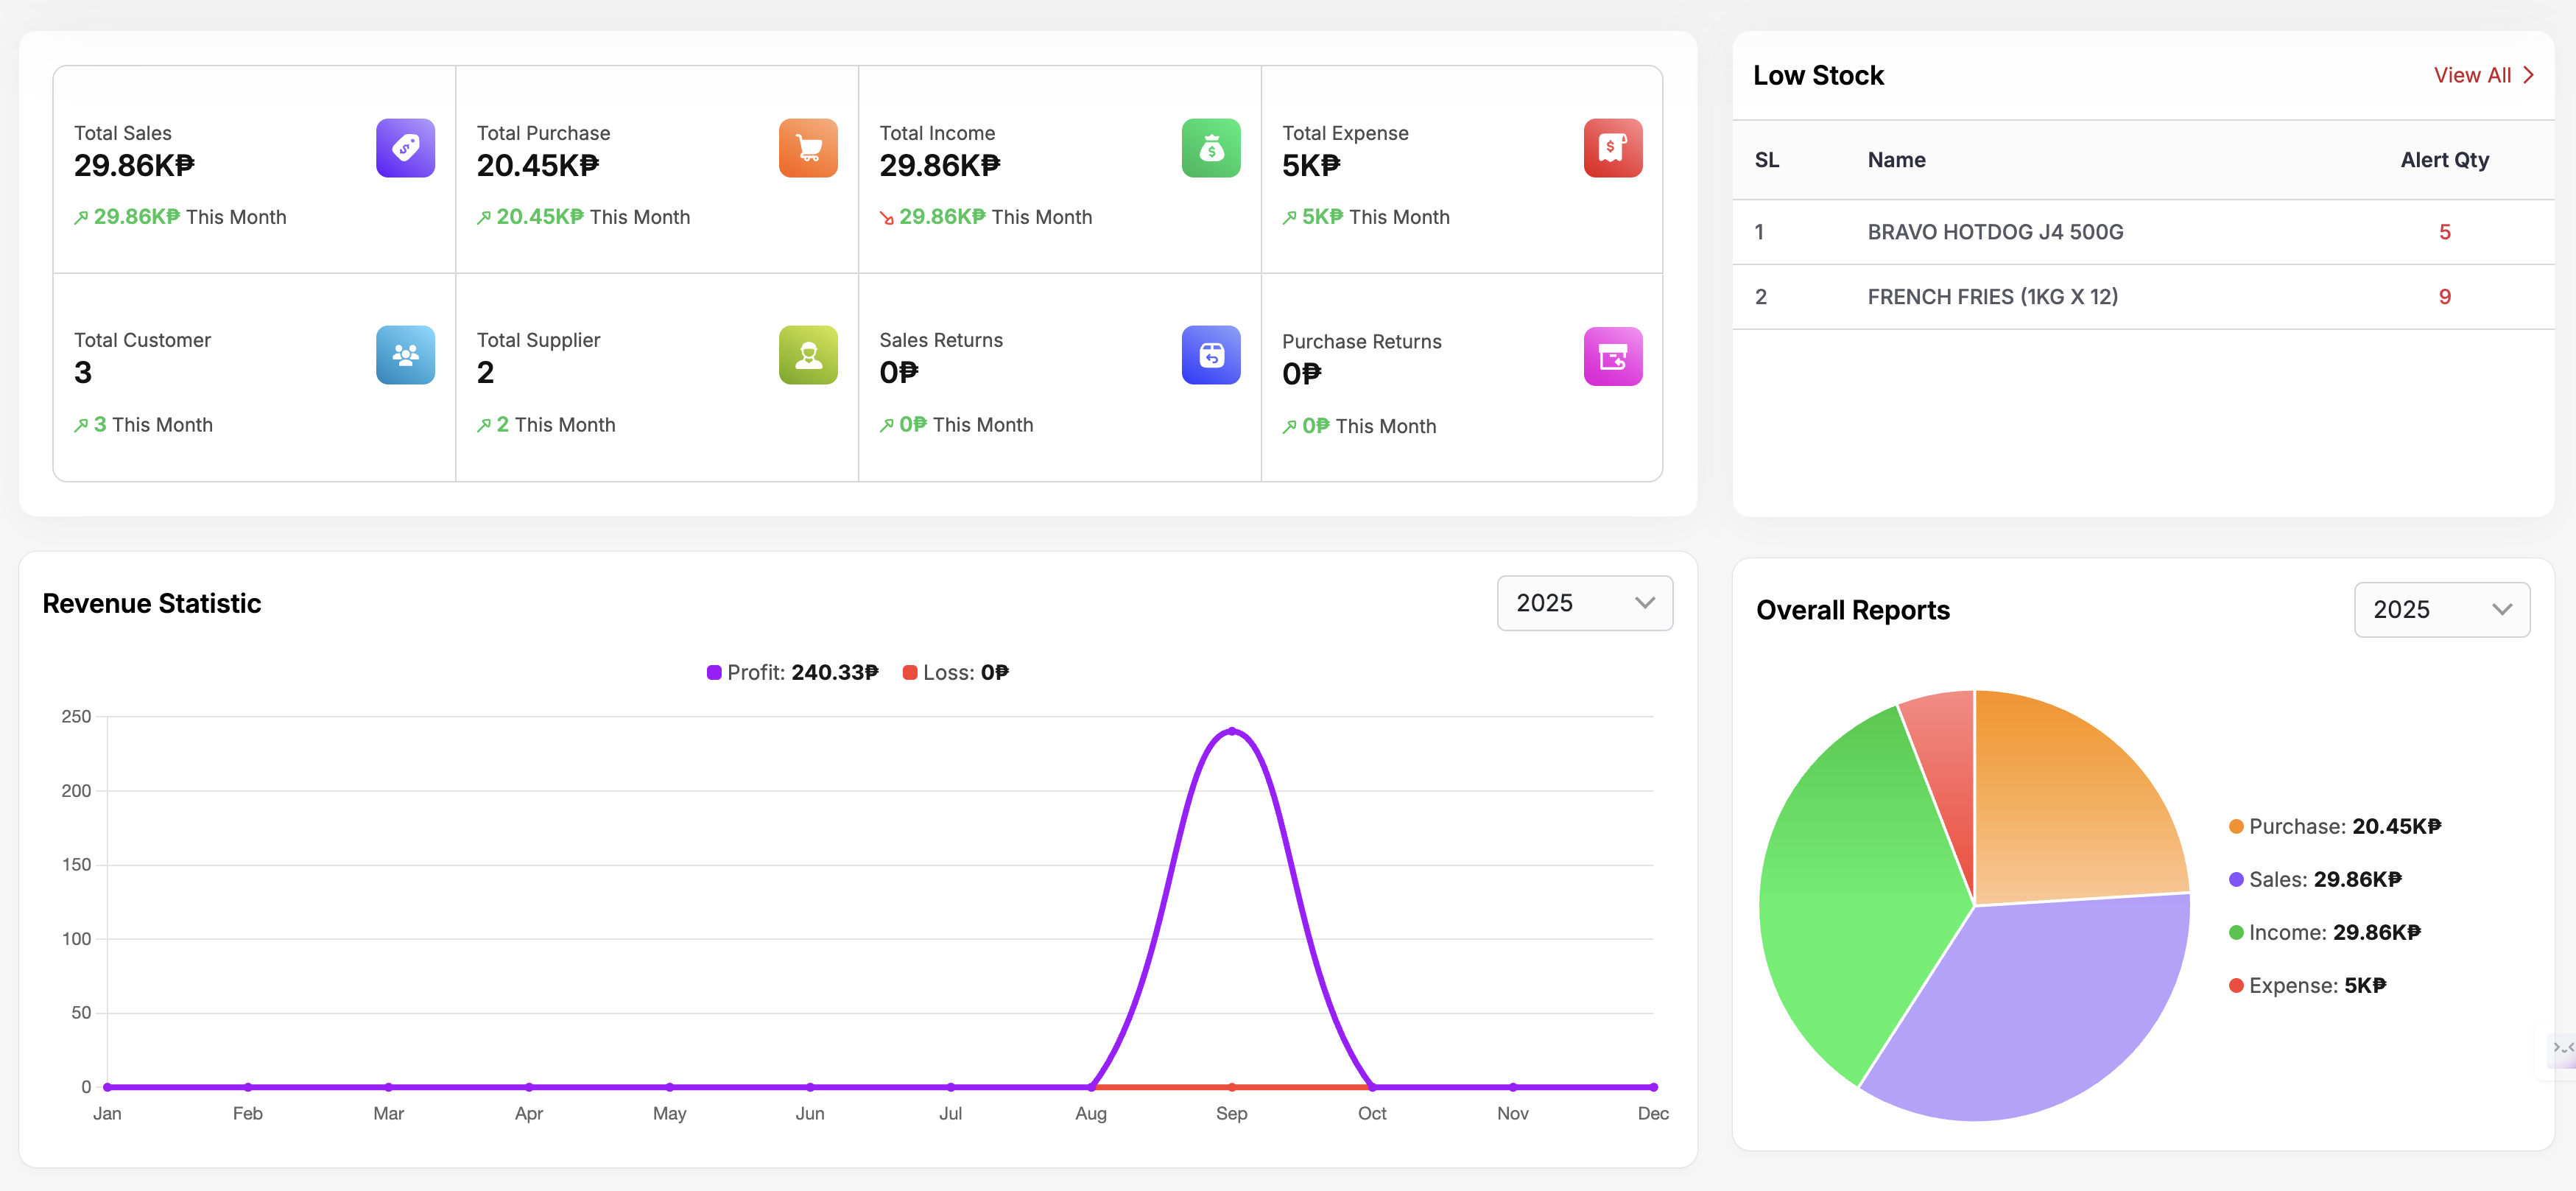
Task: Click the orange Total Purchase cart icon
Action: (x=808, y=148)
